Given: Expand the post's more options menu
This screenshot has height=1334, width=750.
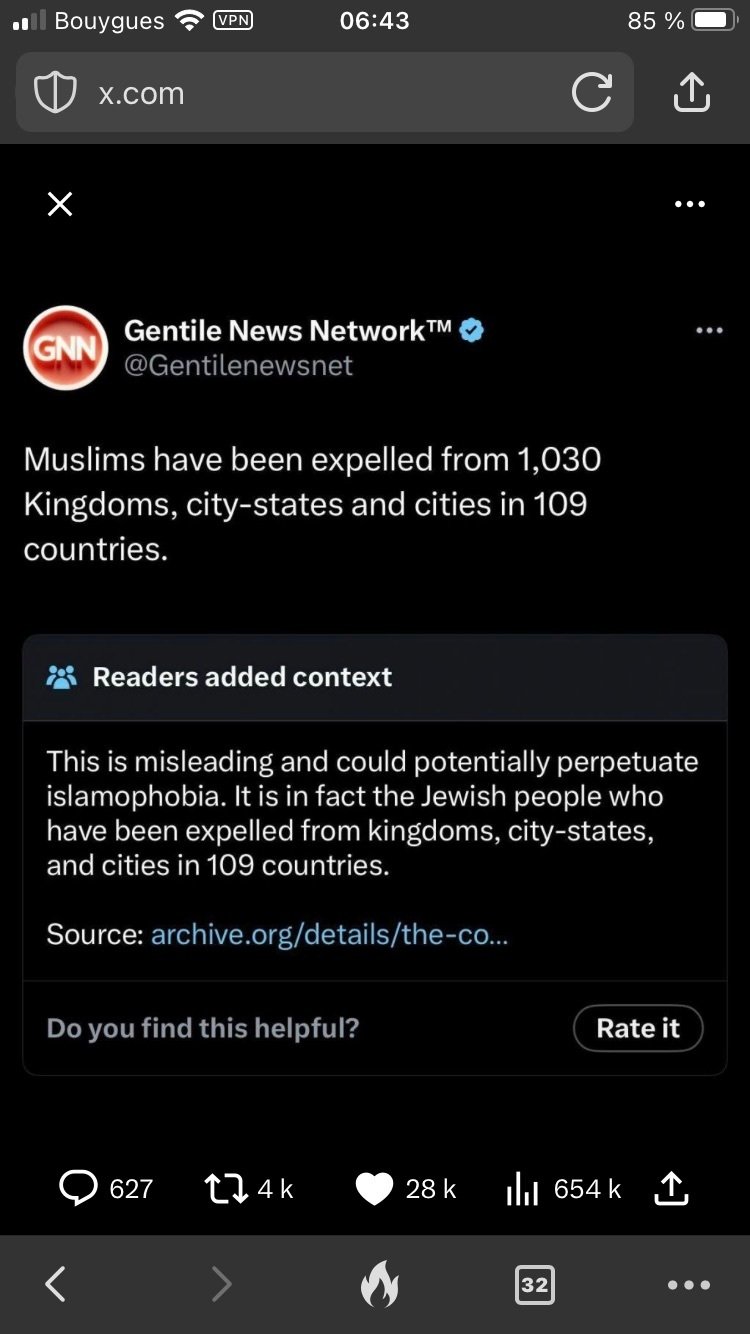Looking at the screenshot, I should tap(709, 331).
